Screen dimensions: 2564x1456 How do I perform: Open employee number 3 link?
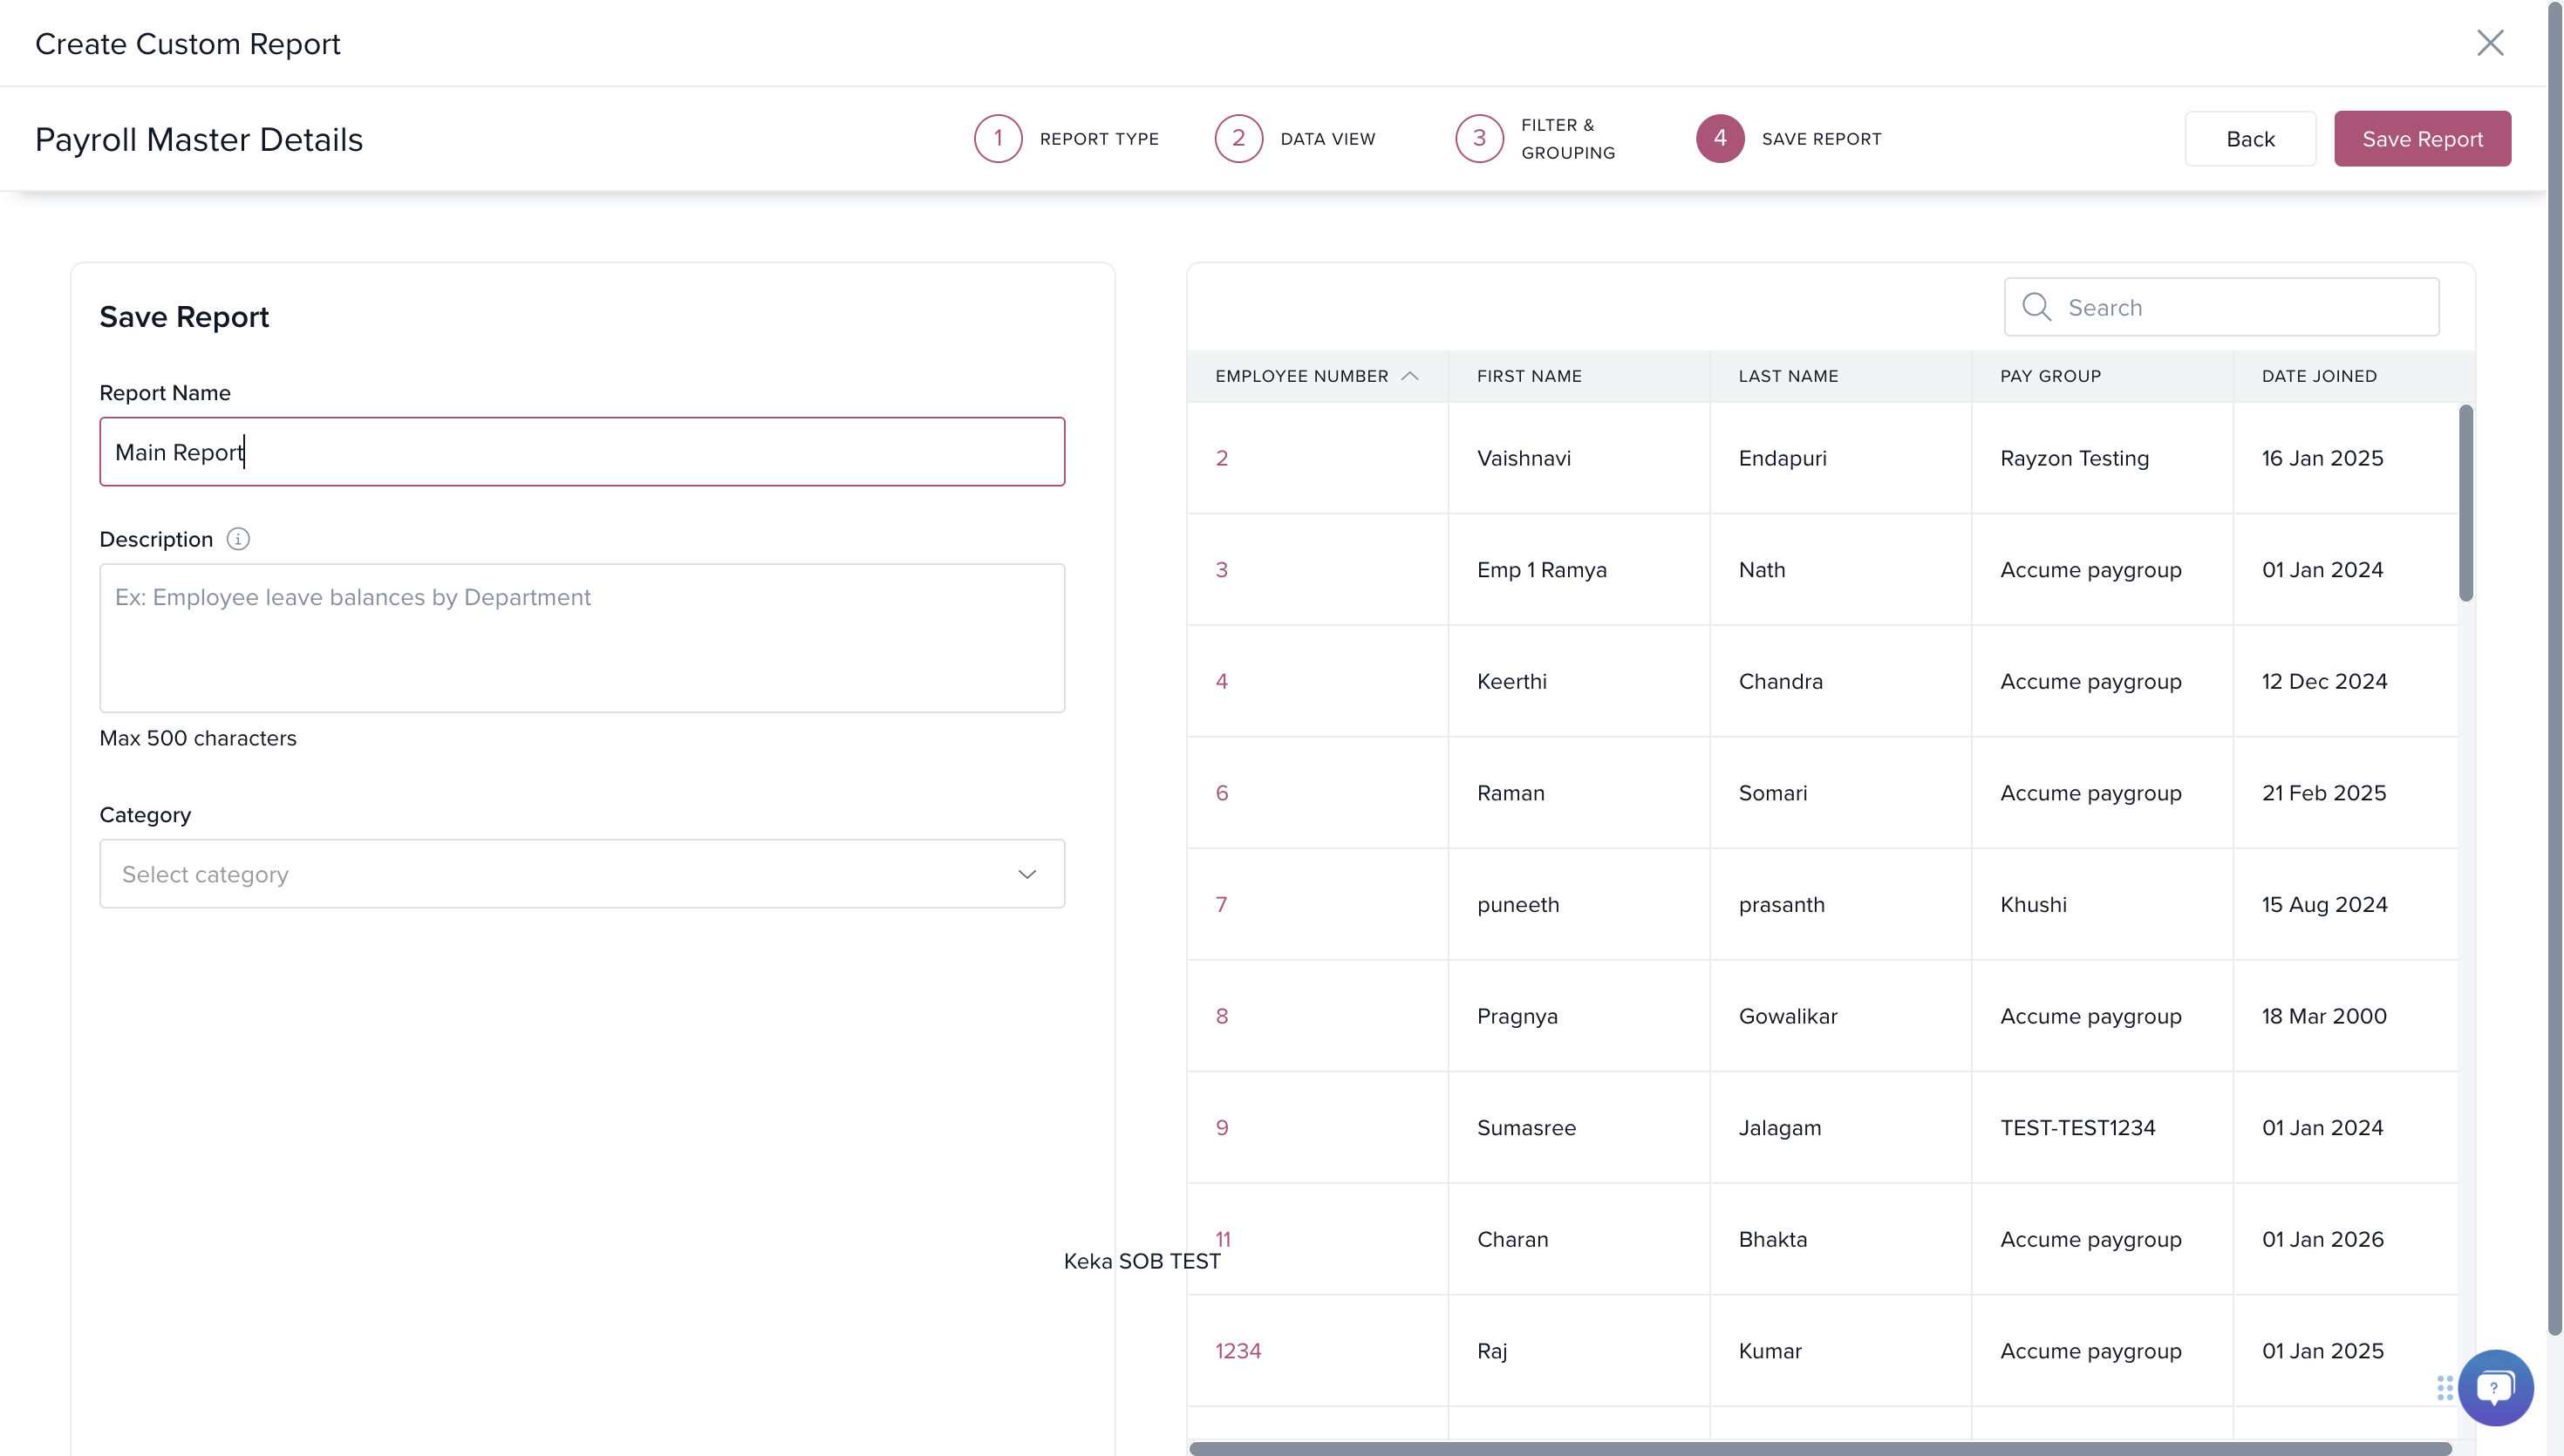point(1221,570)
